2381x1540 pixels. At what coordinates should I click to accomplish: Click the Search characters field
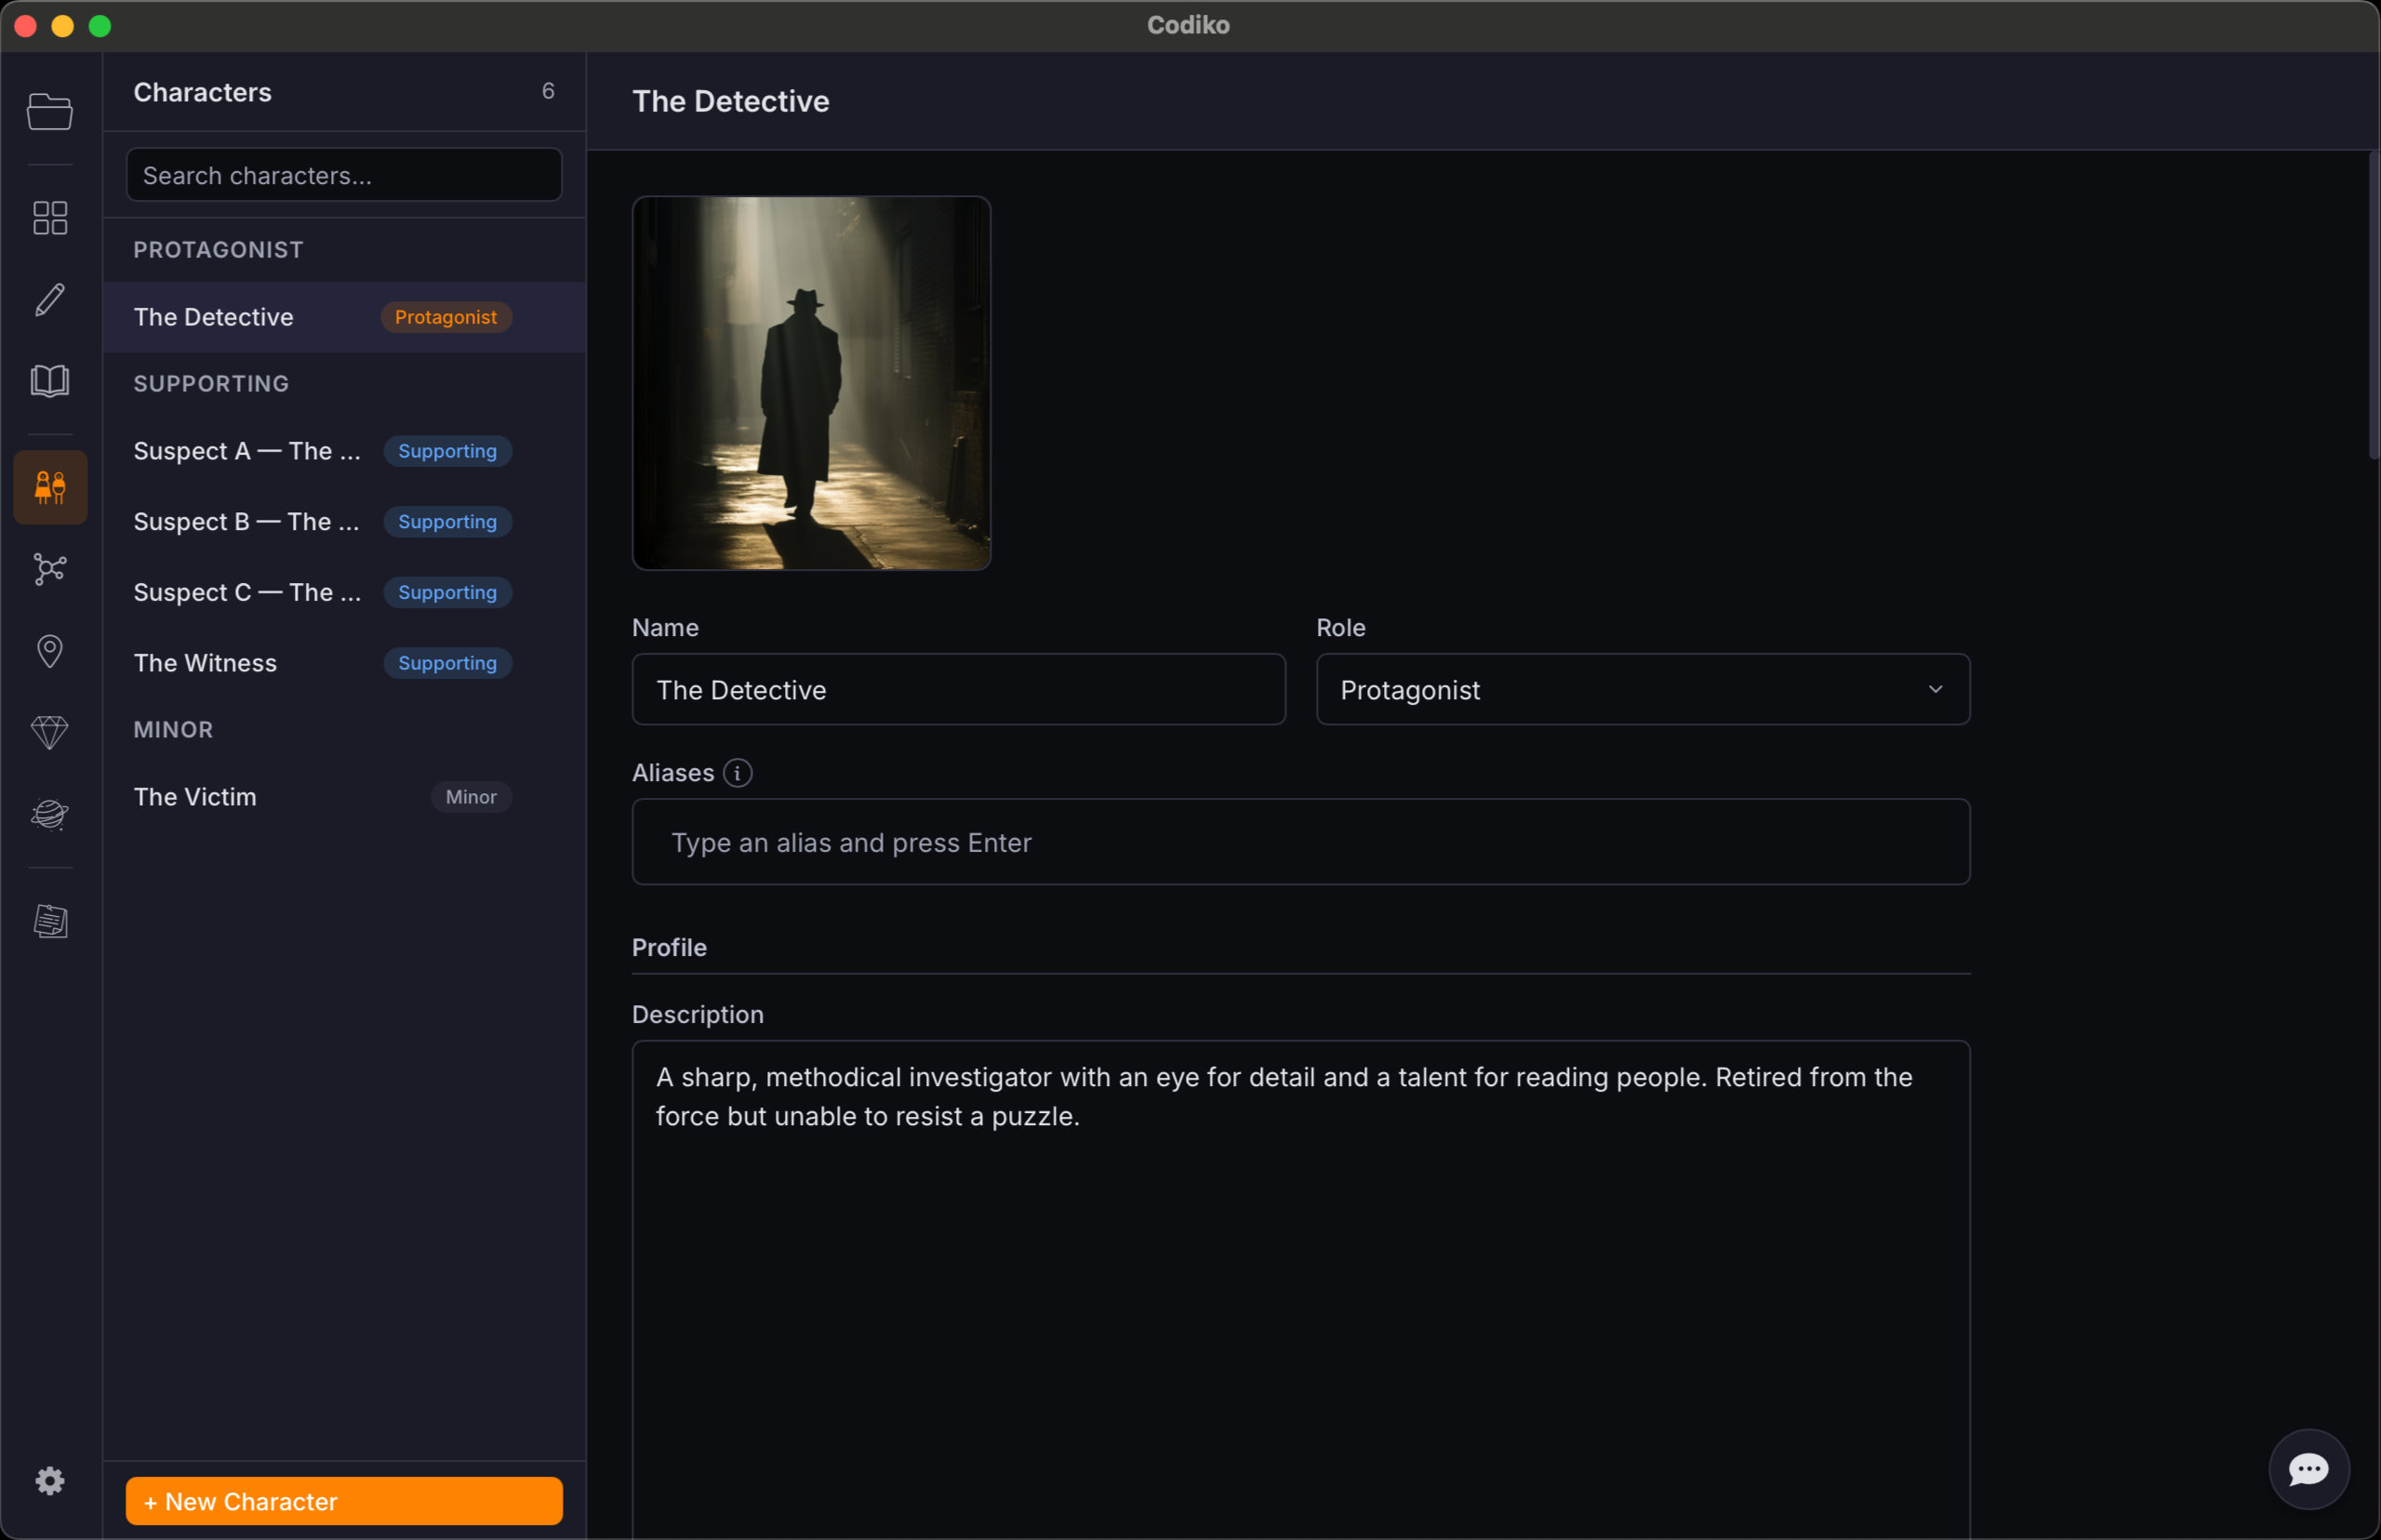344,175
